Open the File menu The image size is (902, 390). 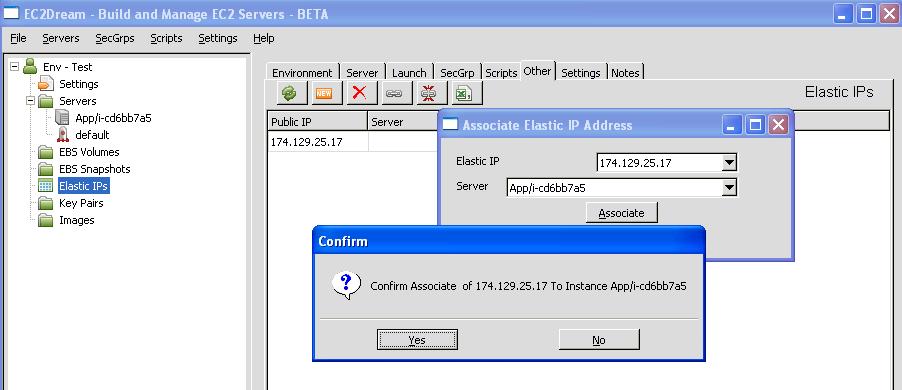pos(18,39)
